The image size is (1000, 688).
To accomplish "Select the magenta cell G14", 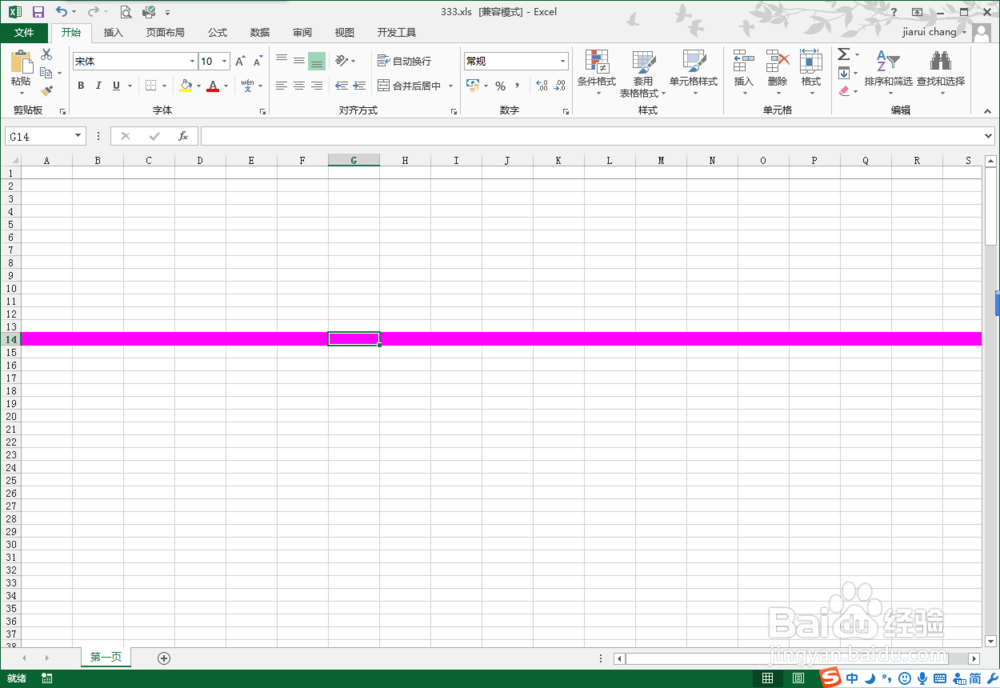I will [x=354, y=339].
